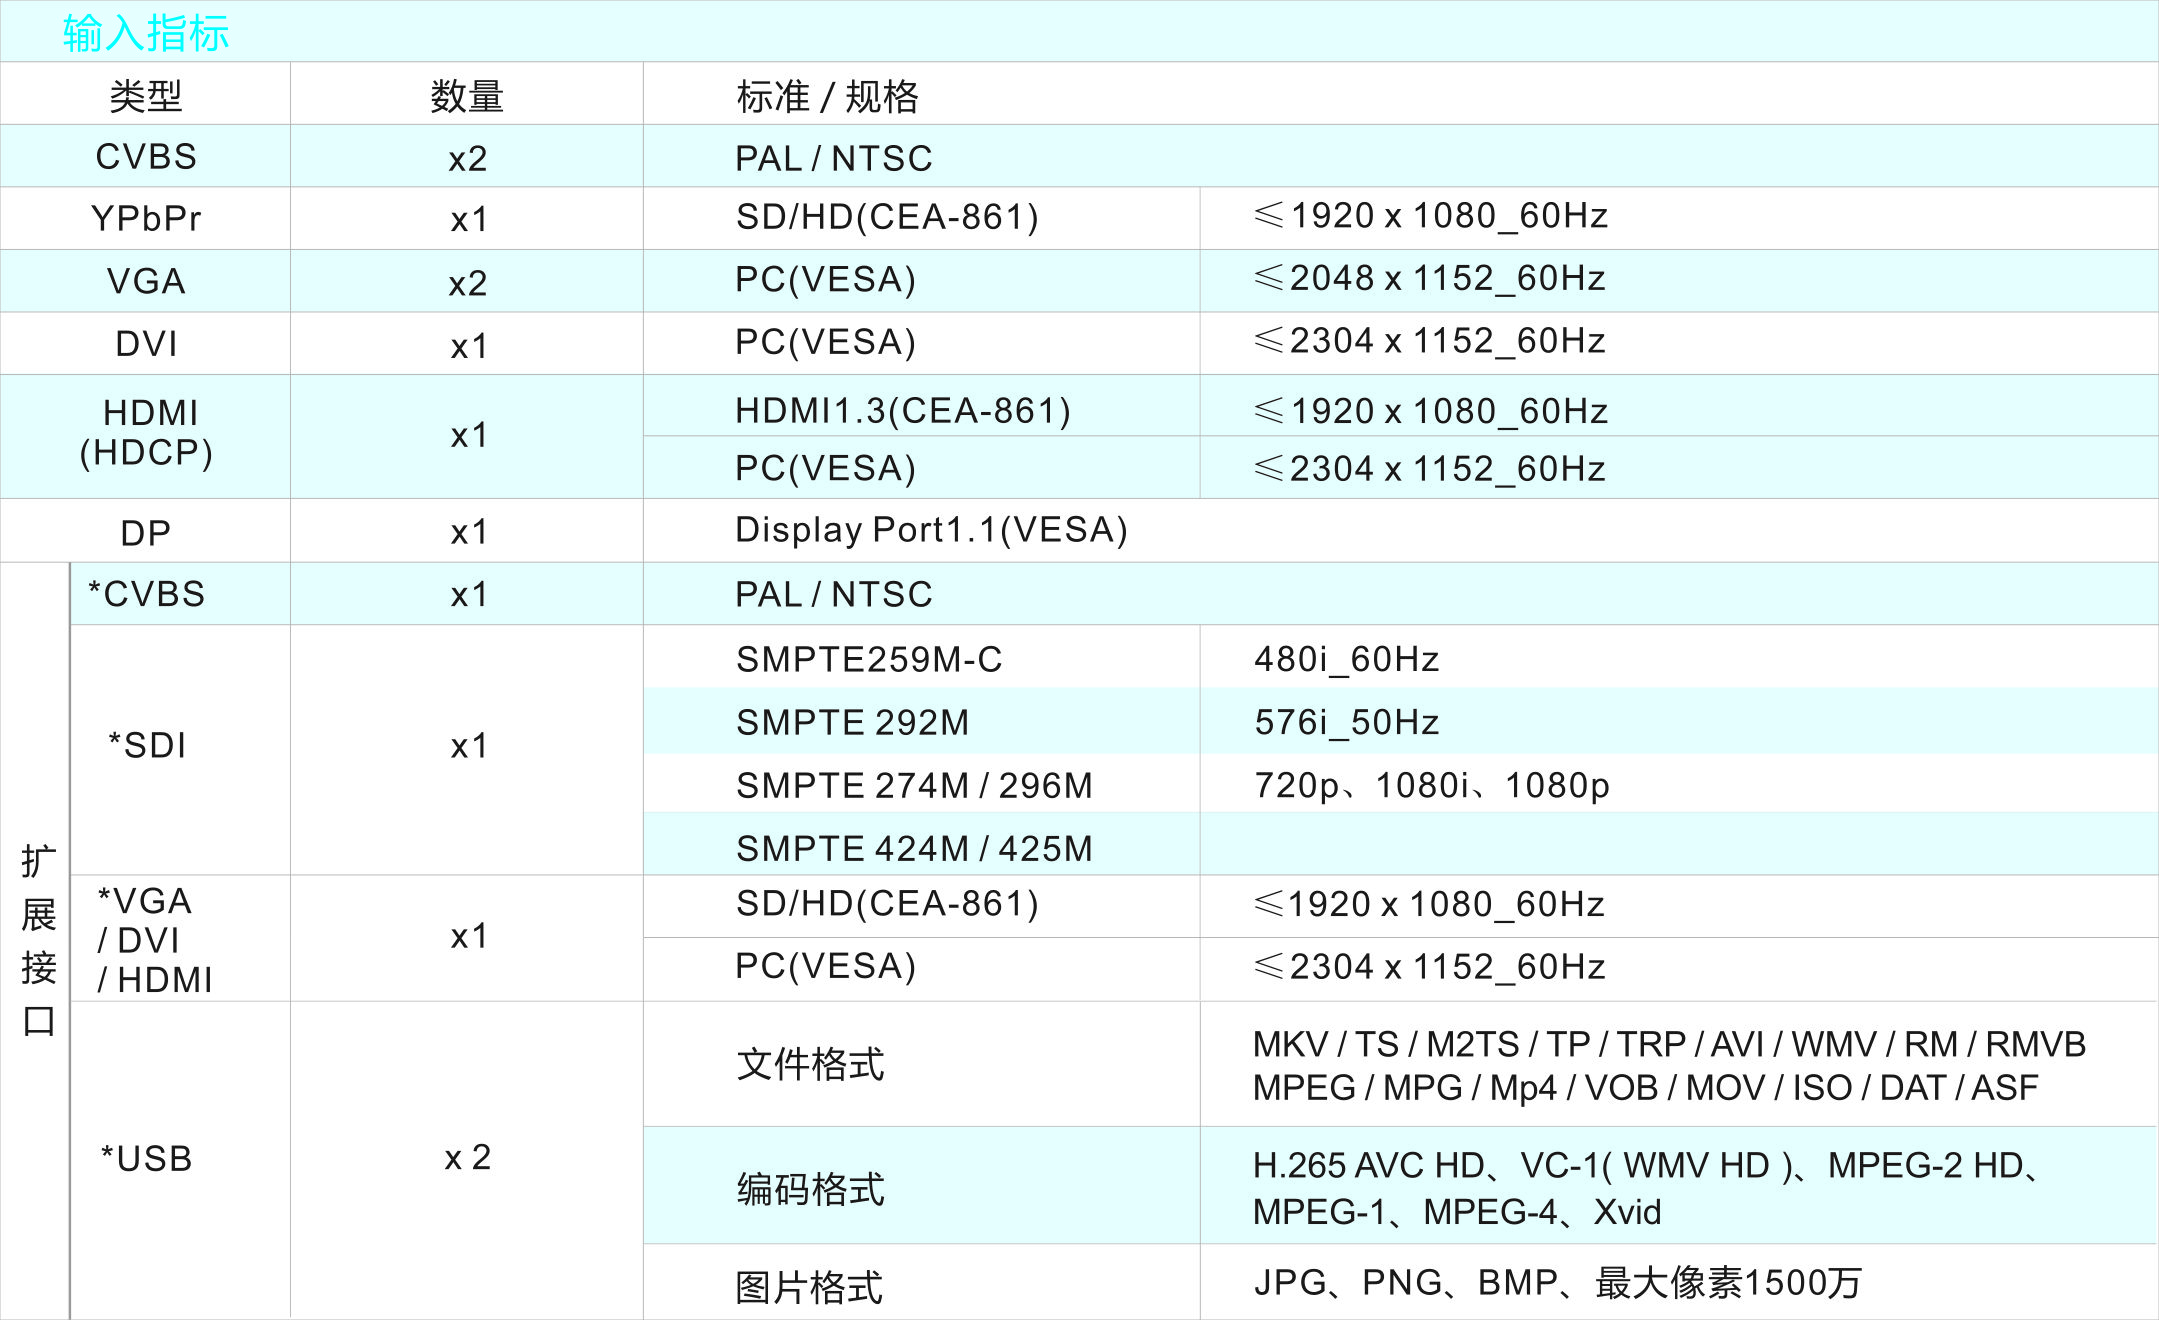
Task: Click the 输入指标 heading text
Action: (x=146, y=33)
